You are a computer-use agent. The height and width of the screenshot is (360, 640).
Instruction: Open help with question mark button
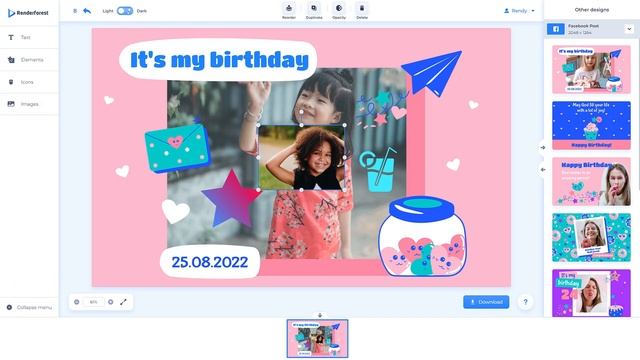point(525,302)
